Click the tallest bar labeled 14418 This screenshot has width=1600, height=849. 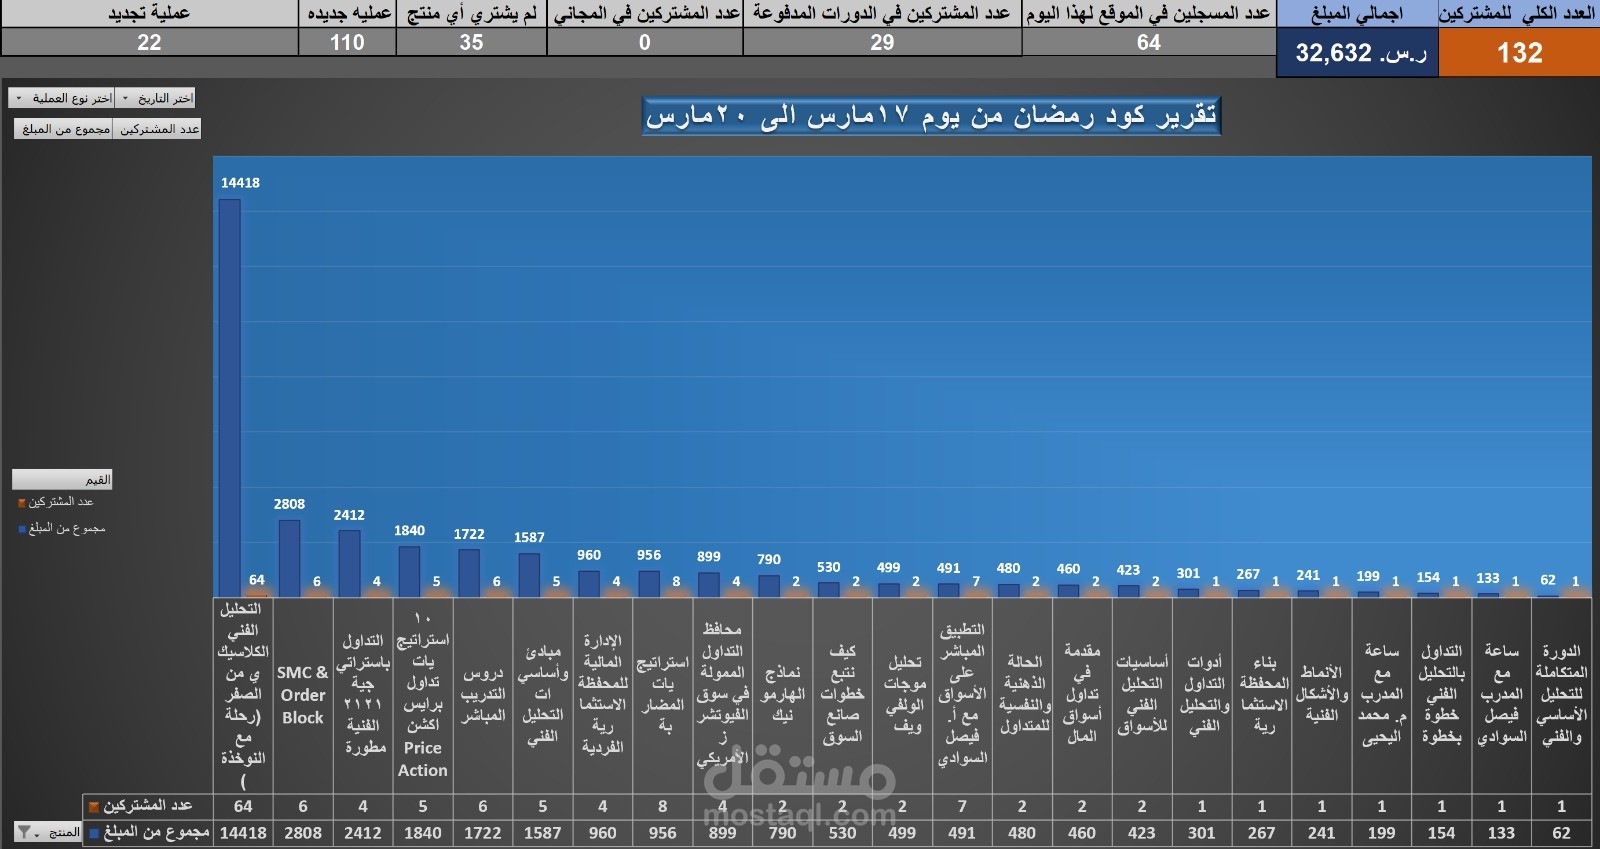[x=229, y=398]
